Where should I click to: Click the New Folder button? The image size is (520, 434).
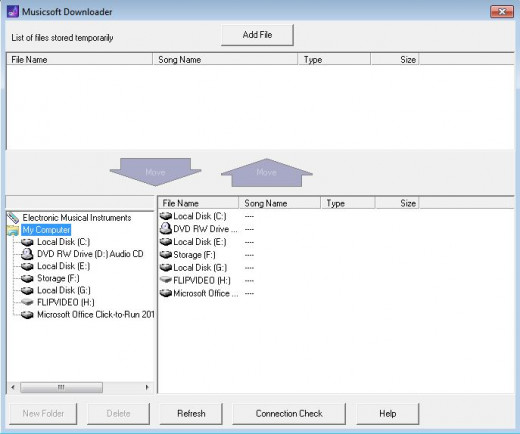(x=43, y=414)
